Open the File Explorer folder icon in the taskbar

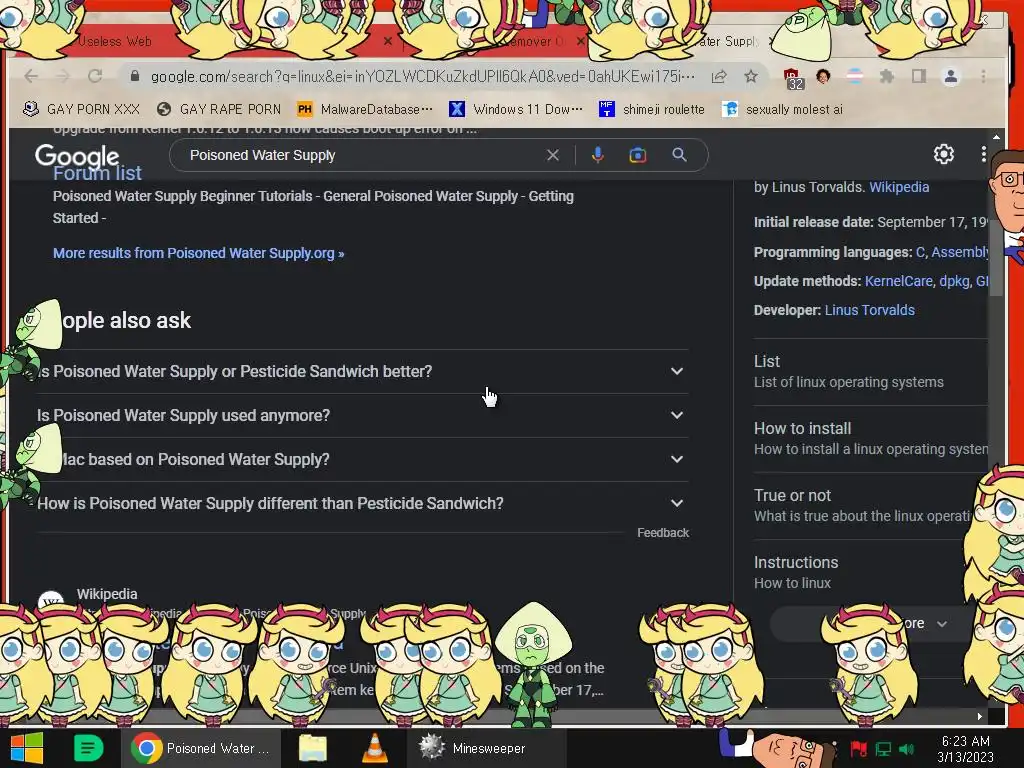pos(313,748)
